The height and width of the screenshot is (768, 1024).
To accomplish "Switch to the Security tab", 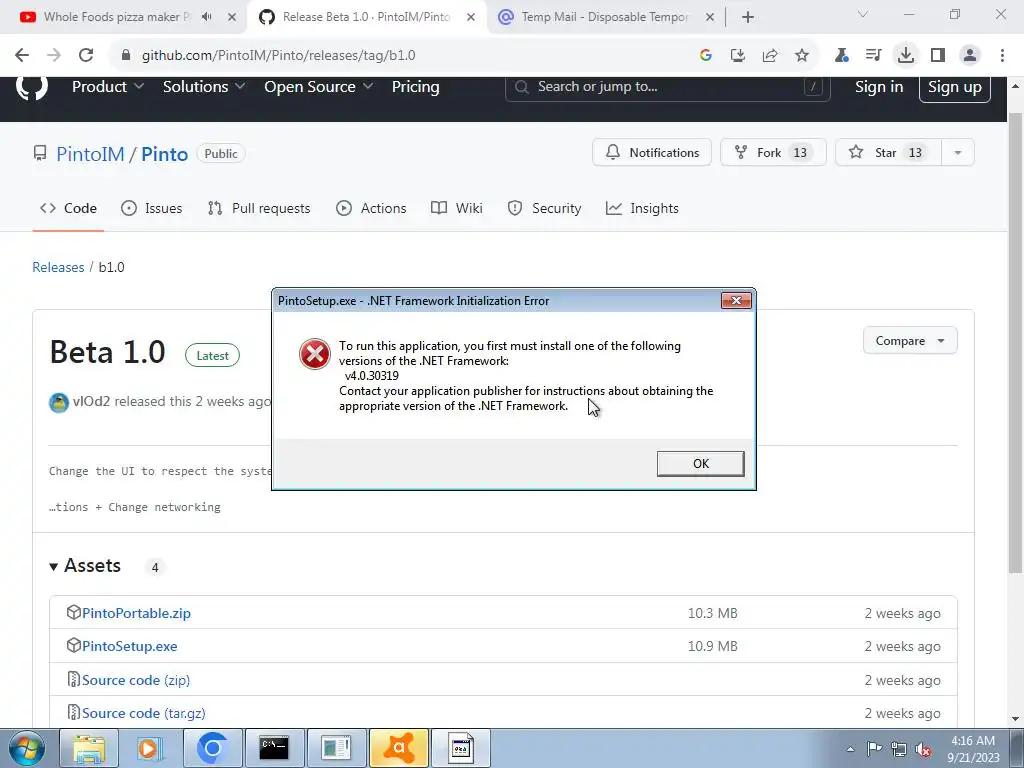I will point(544,208).
